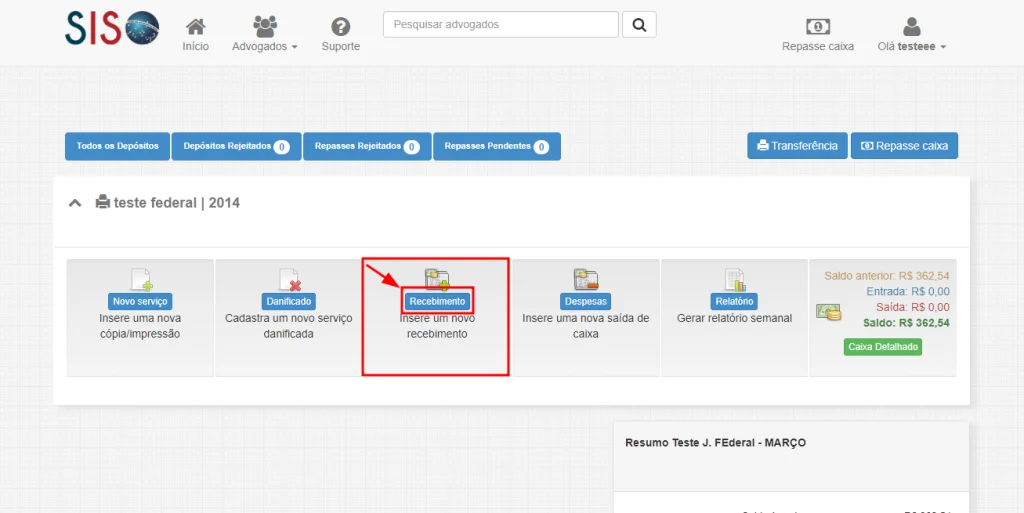Click the Despesas button

(x=586, y=302)
